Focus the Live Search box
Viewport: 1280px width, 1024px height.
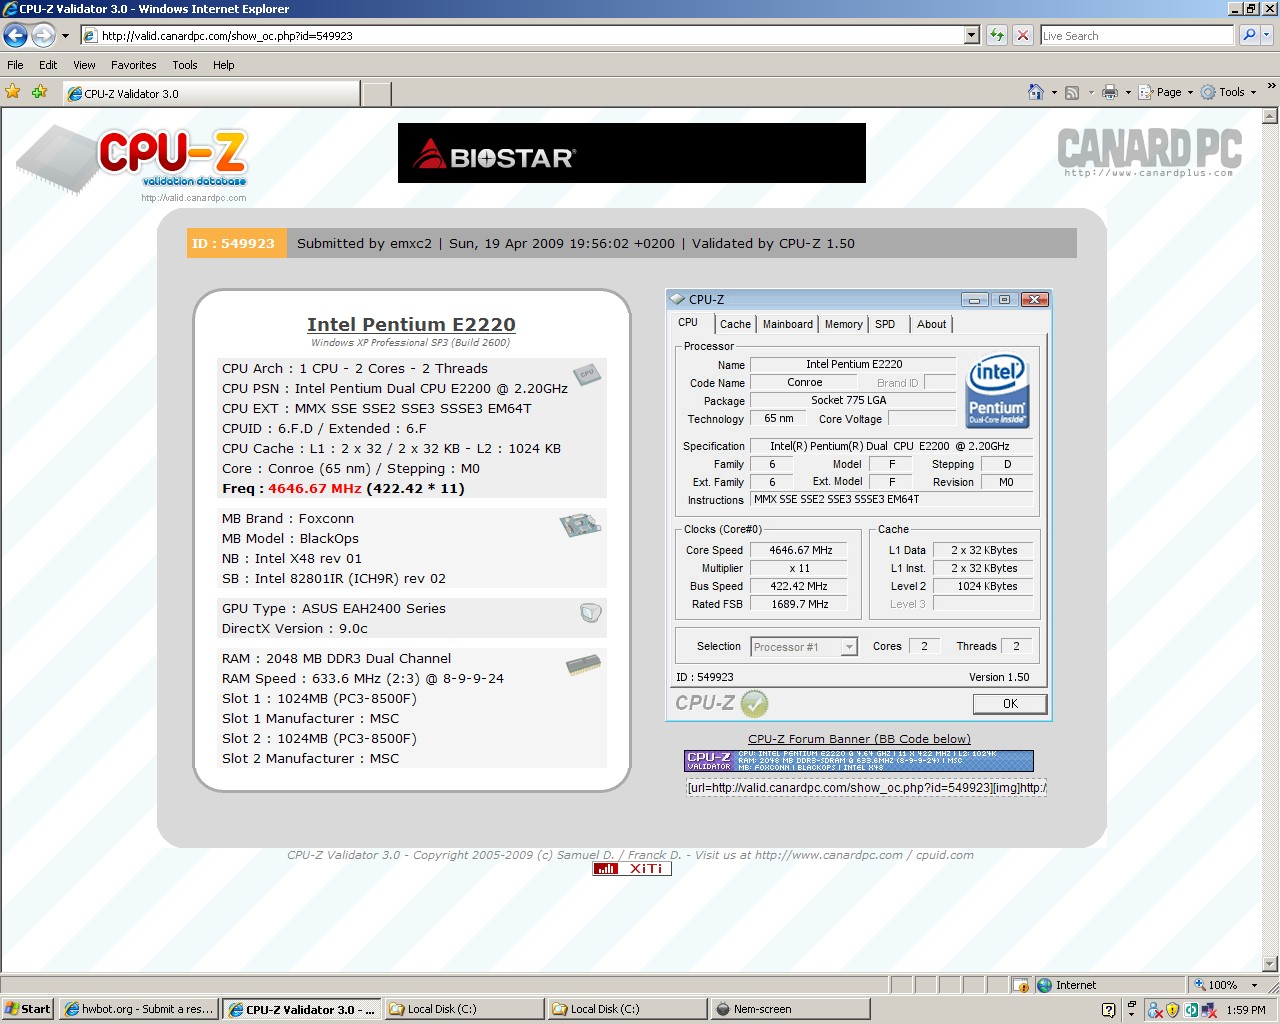(x=1137, y=35)
